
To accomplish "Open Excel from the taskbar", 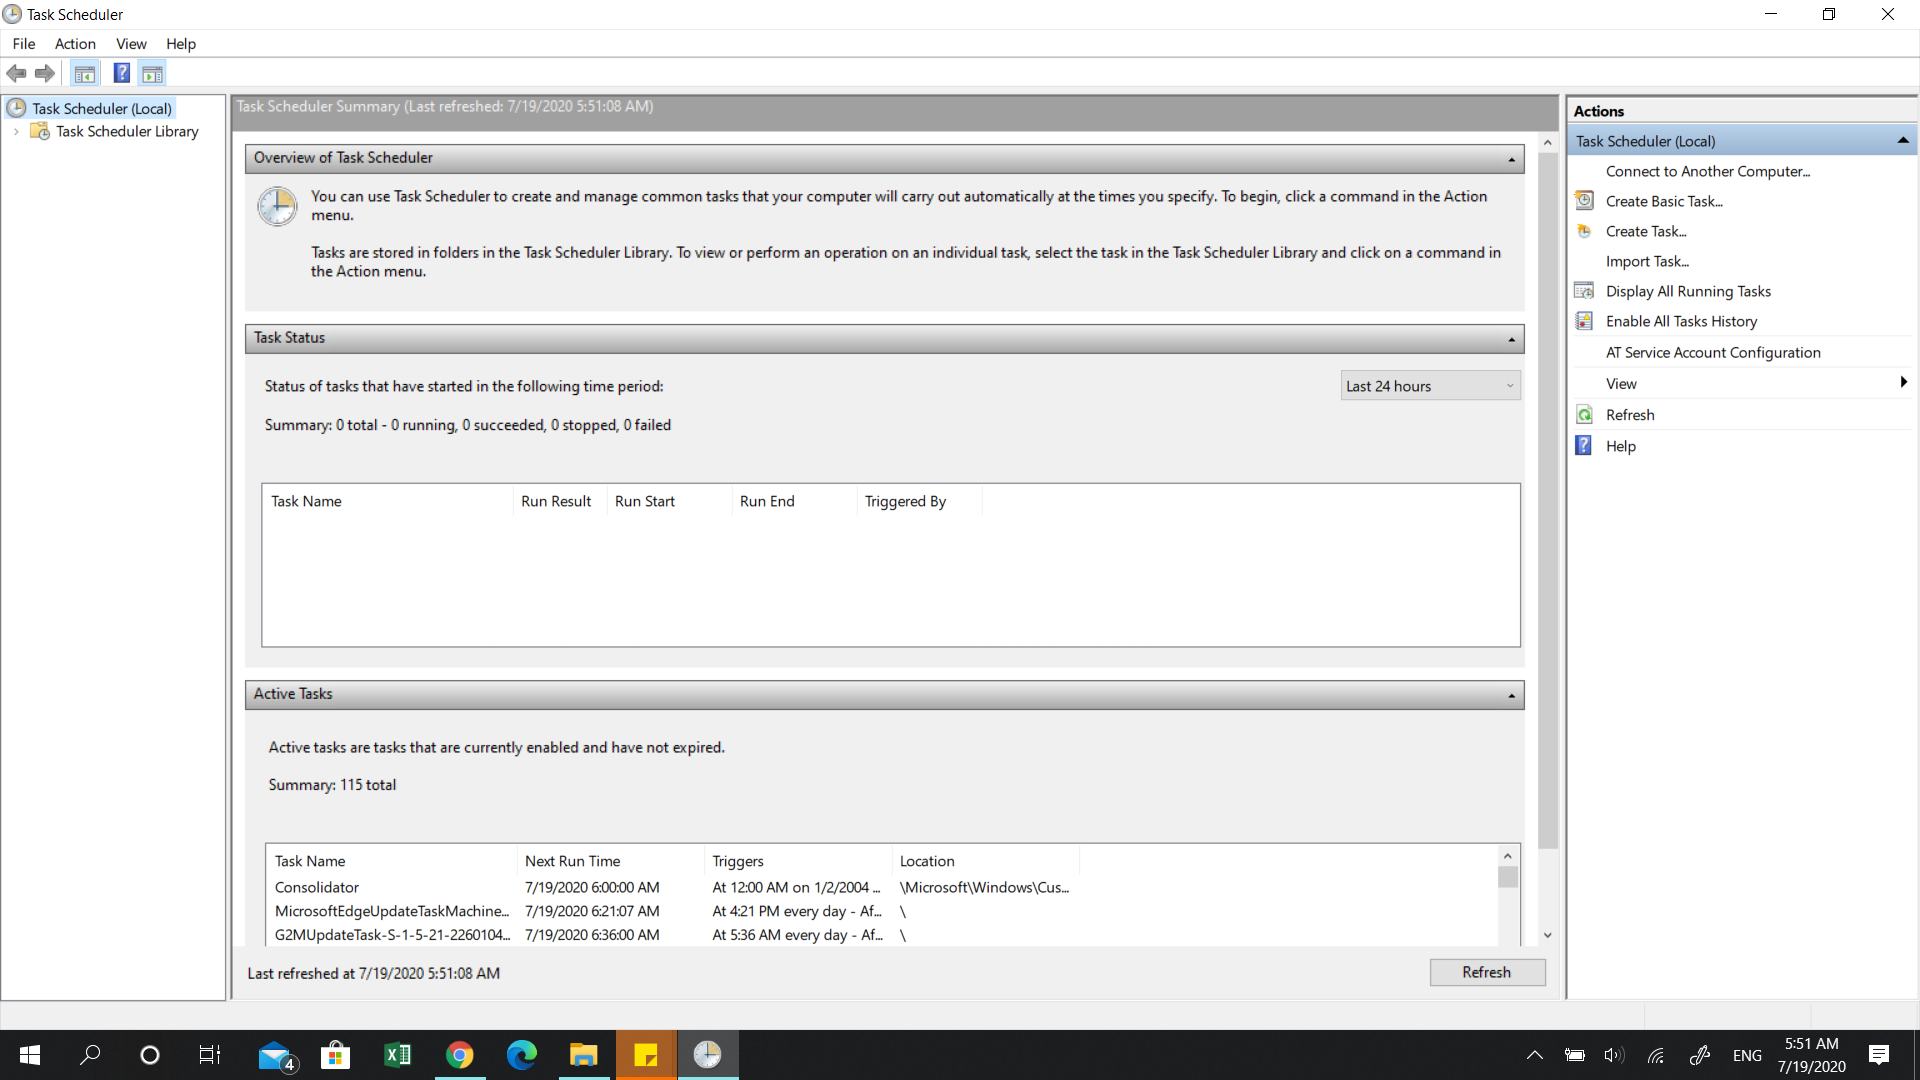I will click(x=397, y=1055).
